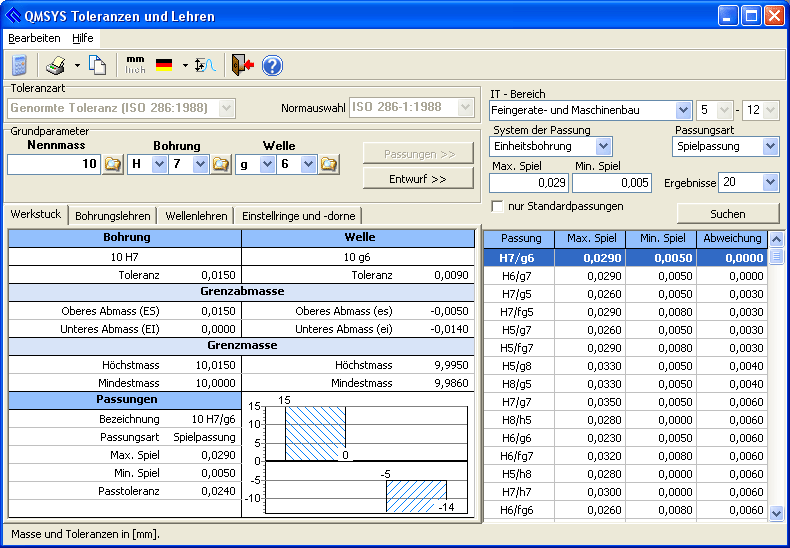This screenshot has width=790, height=548.
Task: Click the folder icon next to Welle grade
Action: pos(328,164)
